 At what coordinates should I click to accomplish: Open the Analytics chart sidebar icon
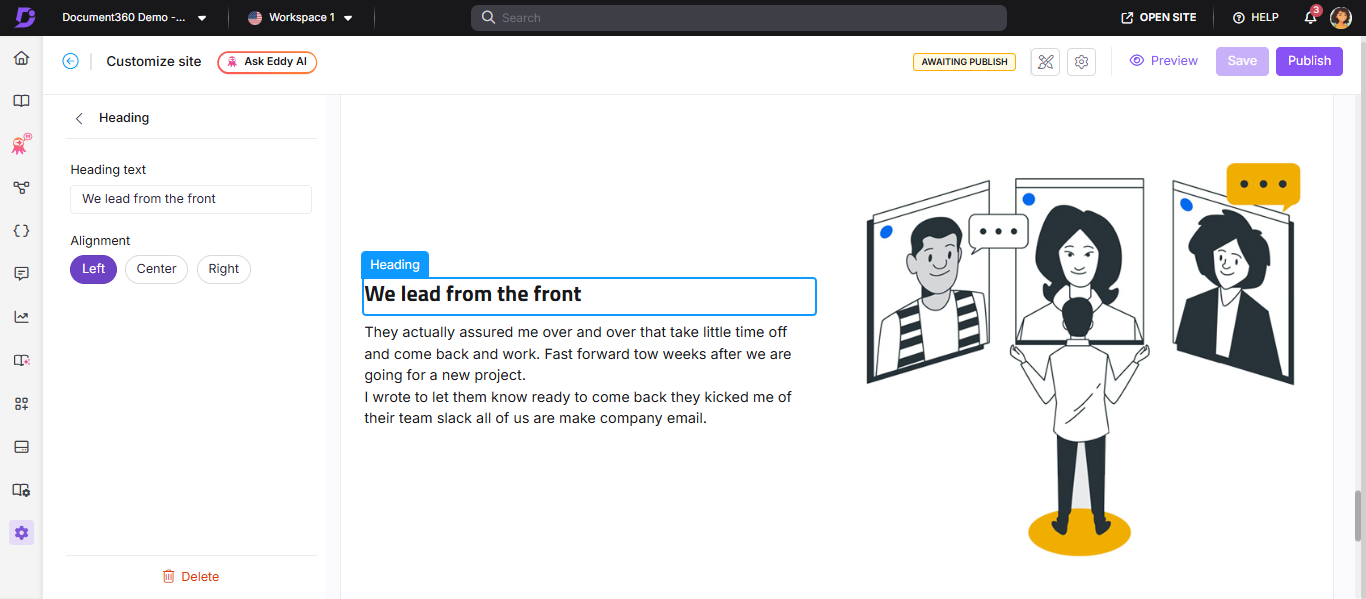pyautogui.click(x=21, y=317)
